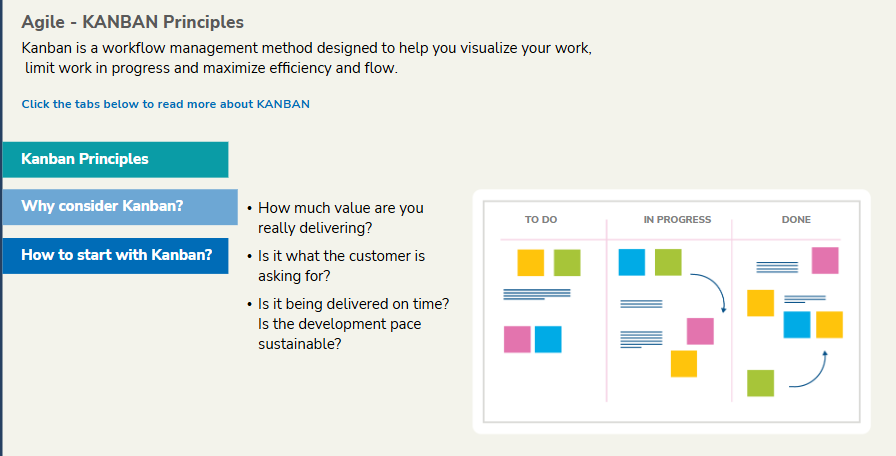896x456 pixels.
Task: Select the DONE column header
Action: (796, 219)
